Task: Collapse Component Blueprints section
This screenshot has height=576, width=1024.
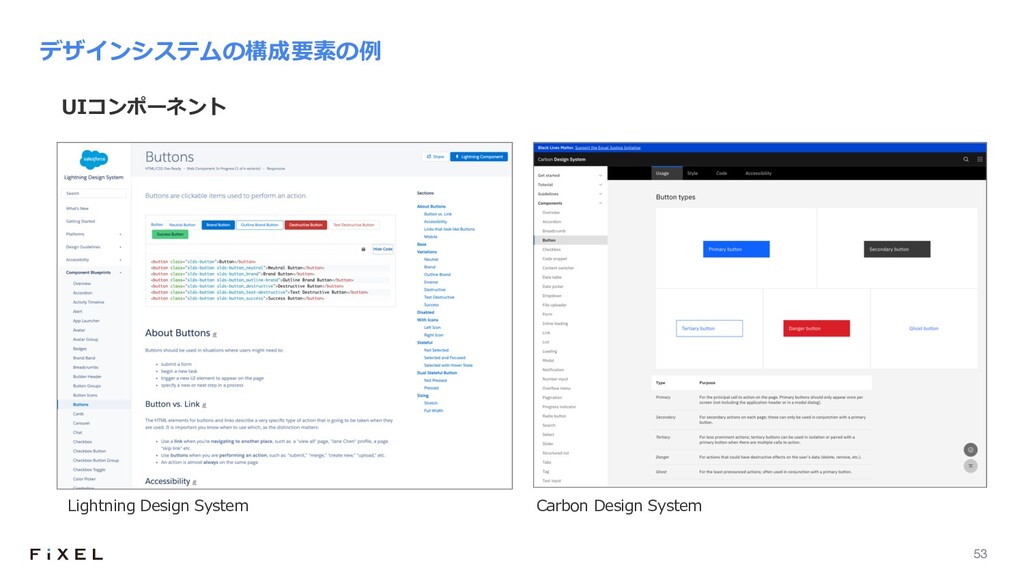Action: [x=120, y=272]
